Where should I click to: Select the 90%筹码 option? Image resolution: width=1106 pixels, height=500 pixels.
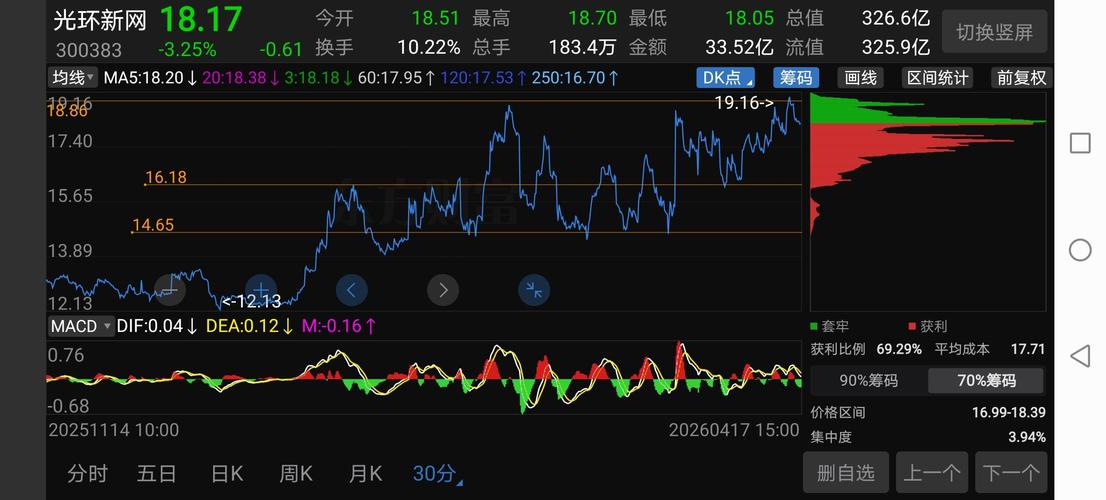(x=868, y=381)
